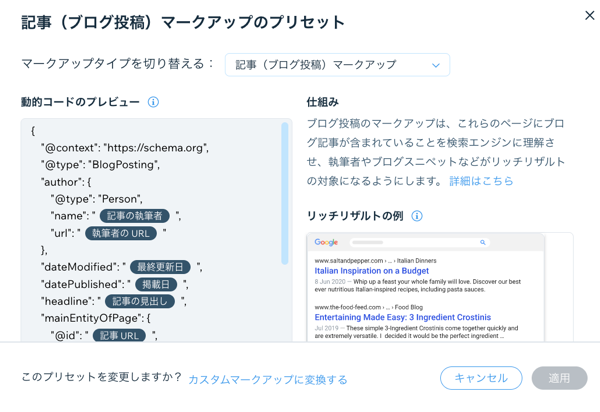Screen dimensions: 600x412
Task: Select the 記事の見出し variable tag
Action: pos(140,301)
